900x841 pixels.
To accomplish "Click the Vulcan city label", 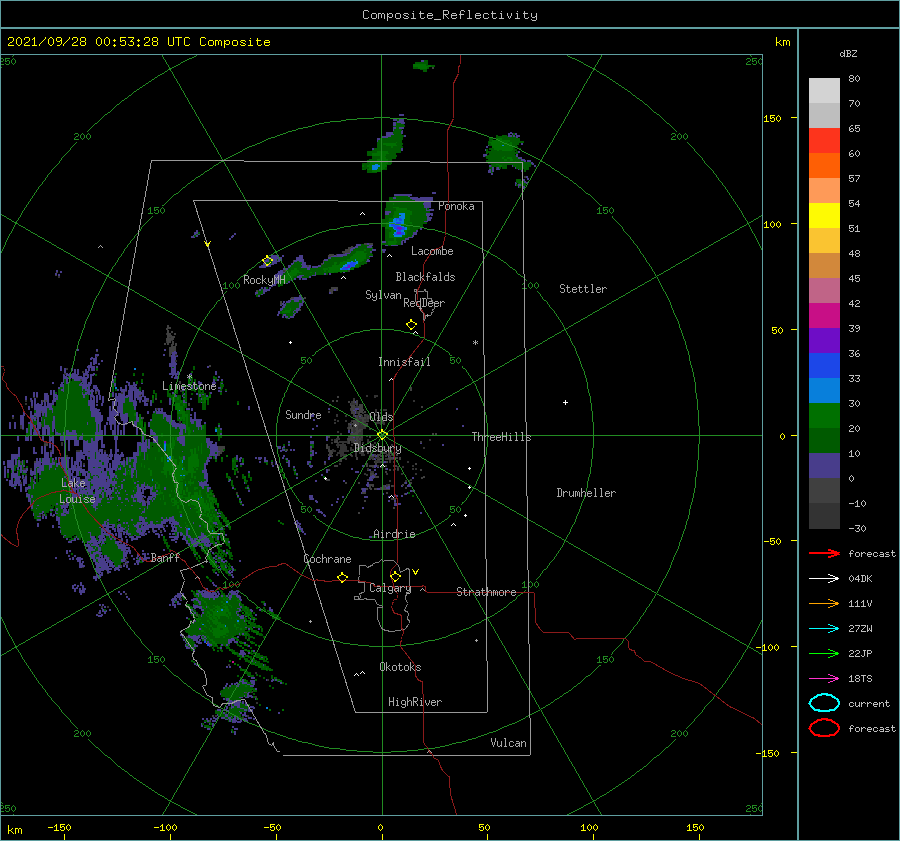I will tap(508, 743).
